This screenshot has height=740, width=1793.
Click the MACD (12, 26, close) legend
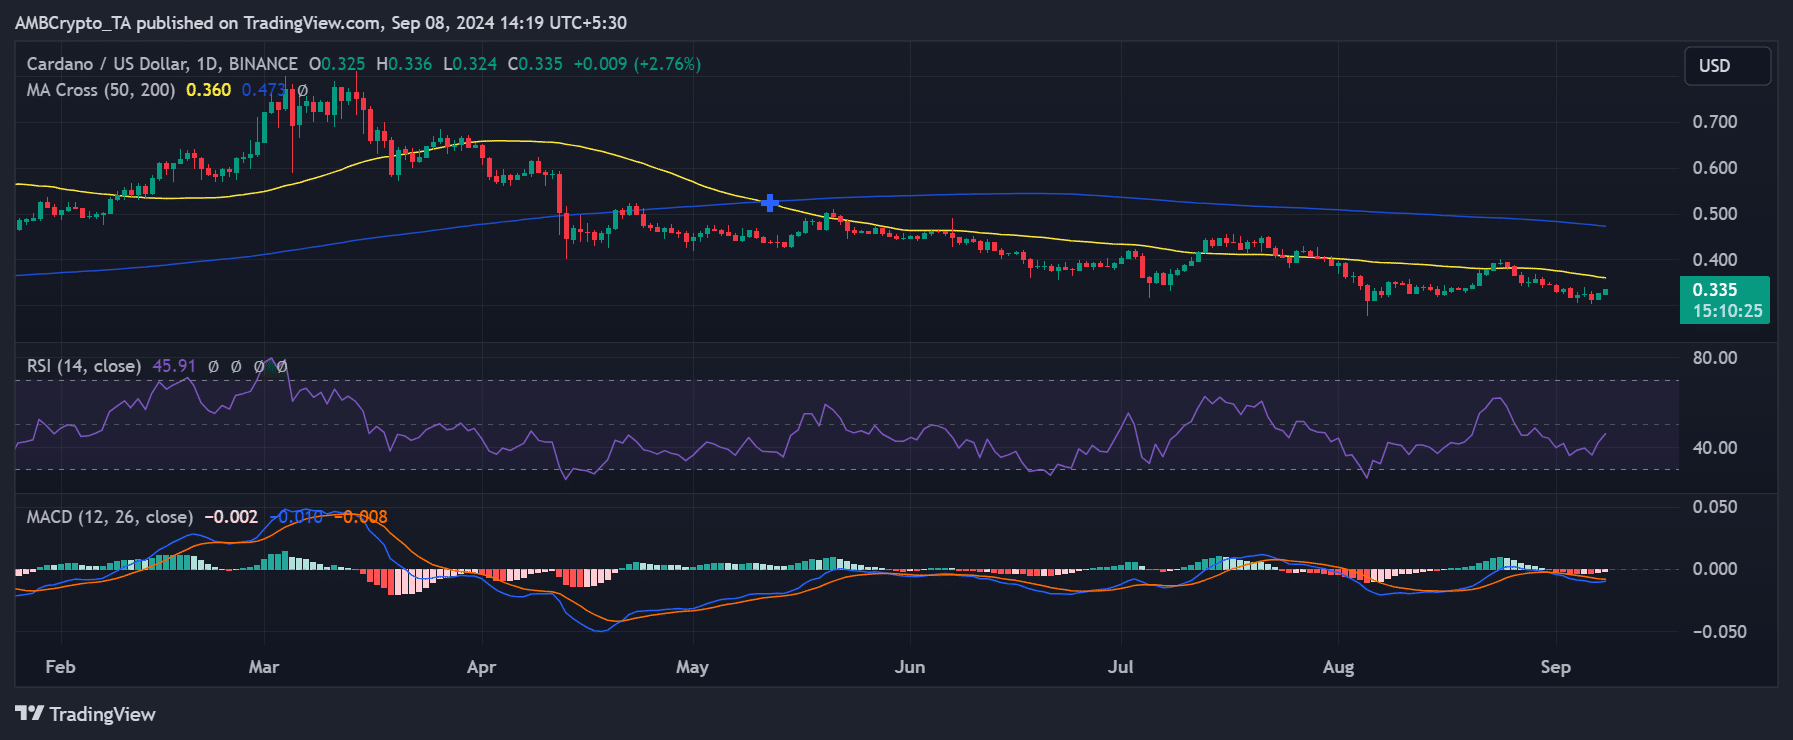pyautogui.click(x=110, y=517)
